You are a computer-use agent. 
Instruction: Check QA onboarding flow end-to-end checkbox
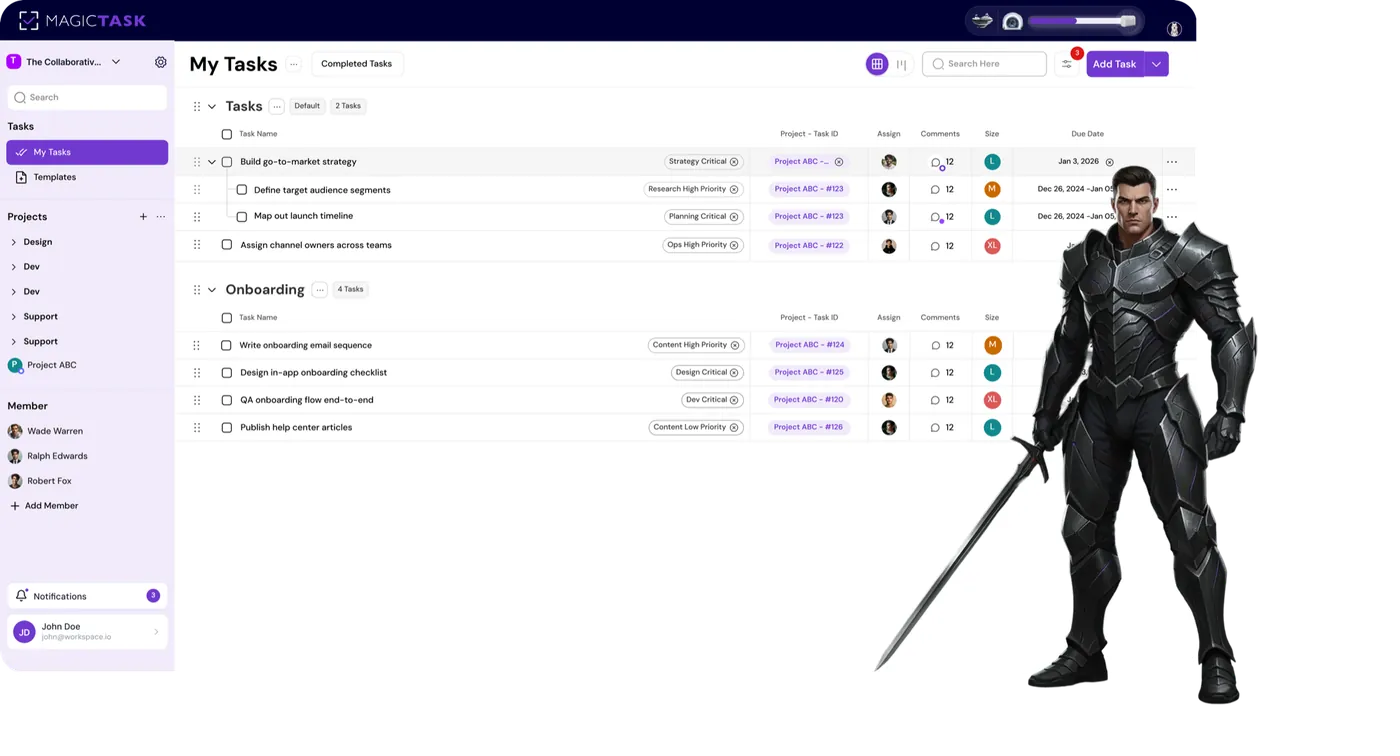coord(227,400)
